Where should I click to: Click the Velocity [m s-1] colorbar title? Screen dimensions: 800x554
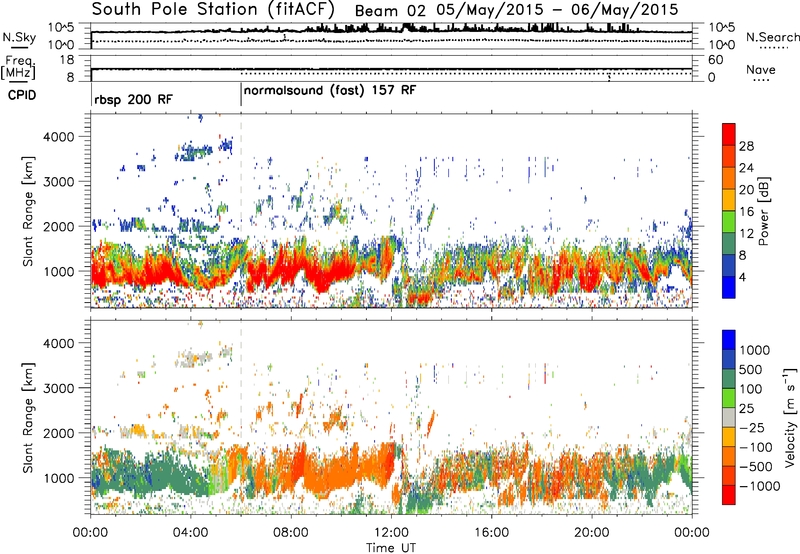tap(790, 417)
